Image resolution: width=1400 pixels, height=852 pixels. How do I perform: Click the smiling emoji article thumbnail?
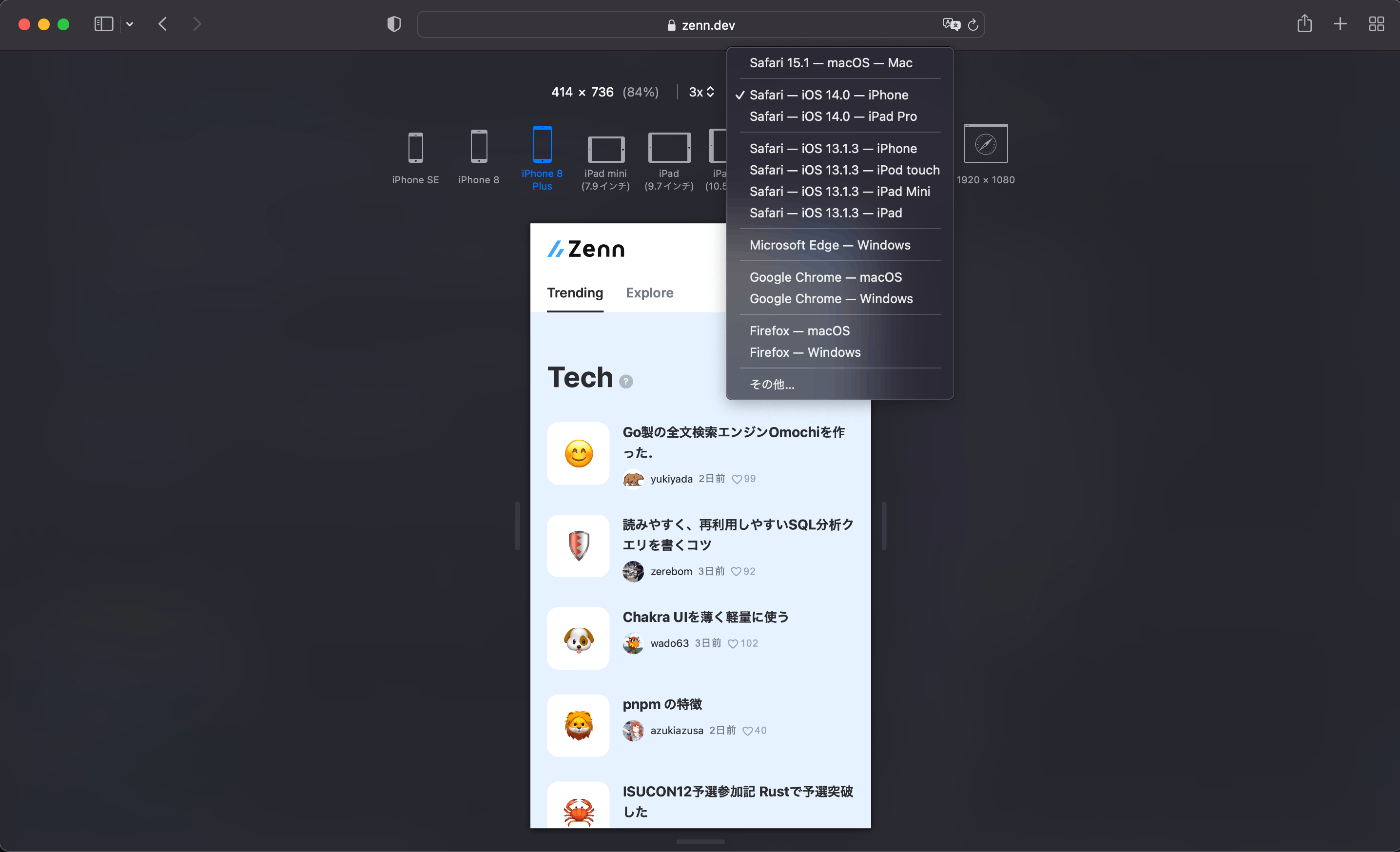click(578, 453)
